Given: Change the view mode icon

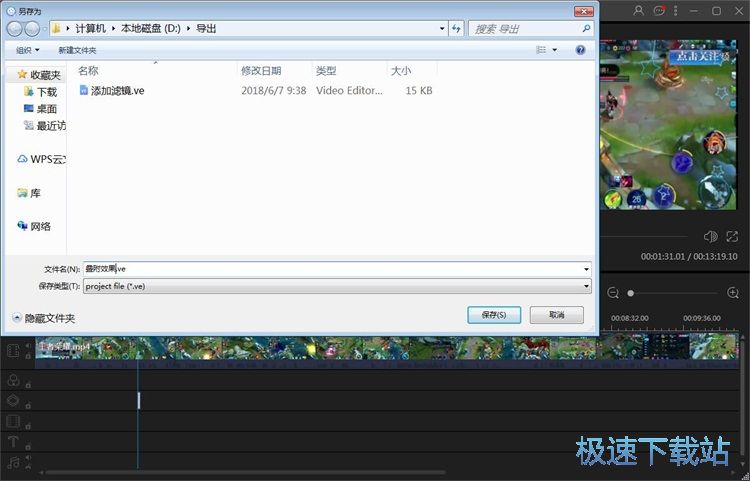Looking at the screenshot, I should tap(541, 50).
